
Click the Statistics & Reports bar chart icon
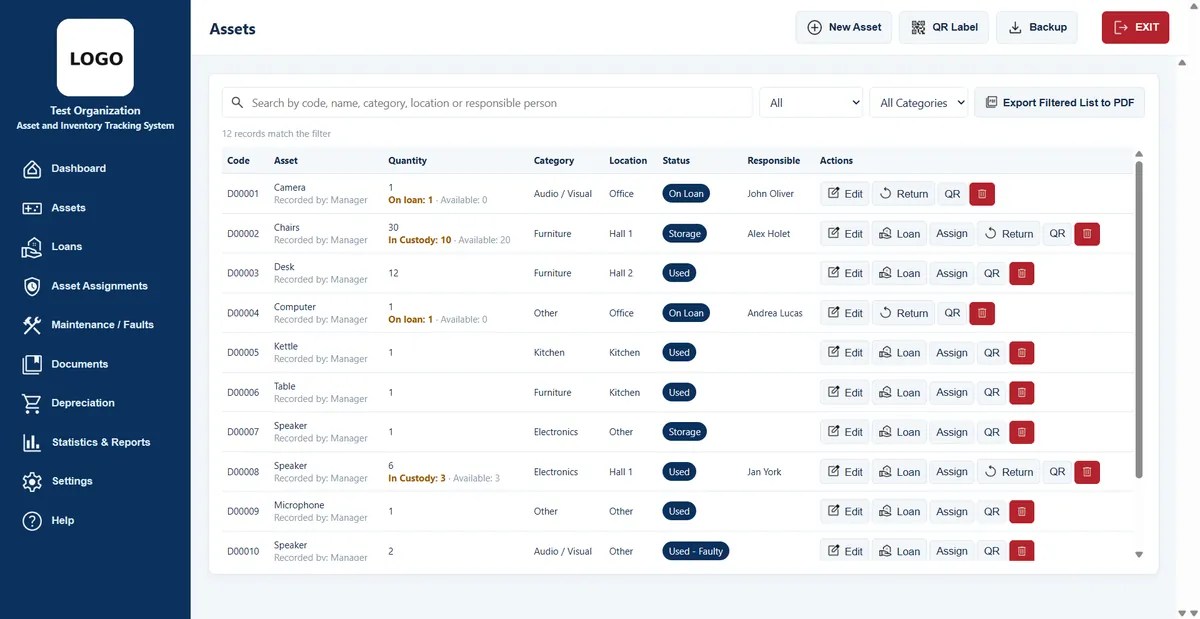point(32,442)
